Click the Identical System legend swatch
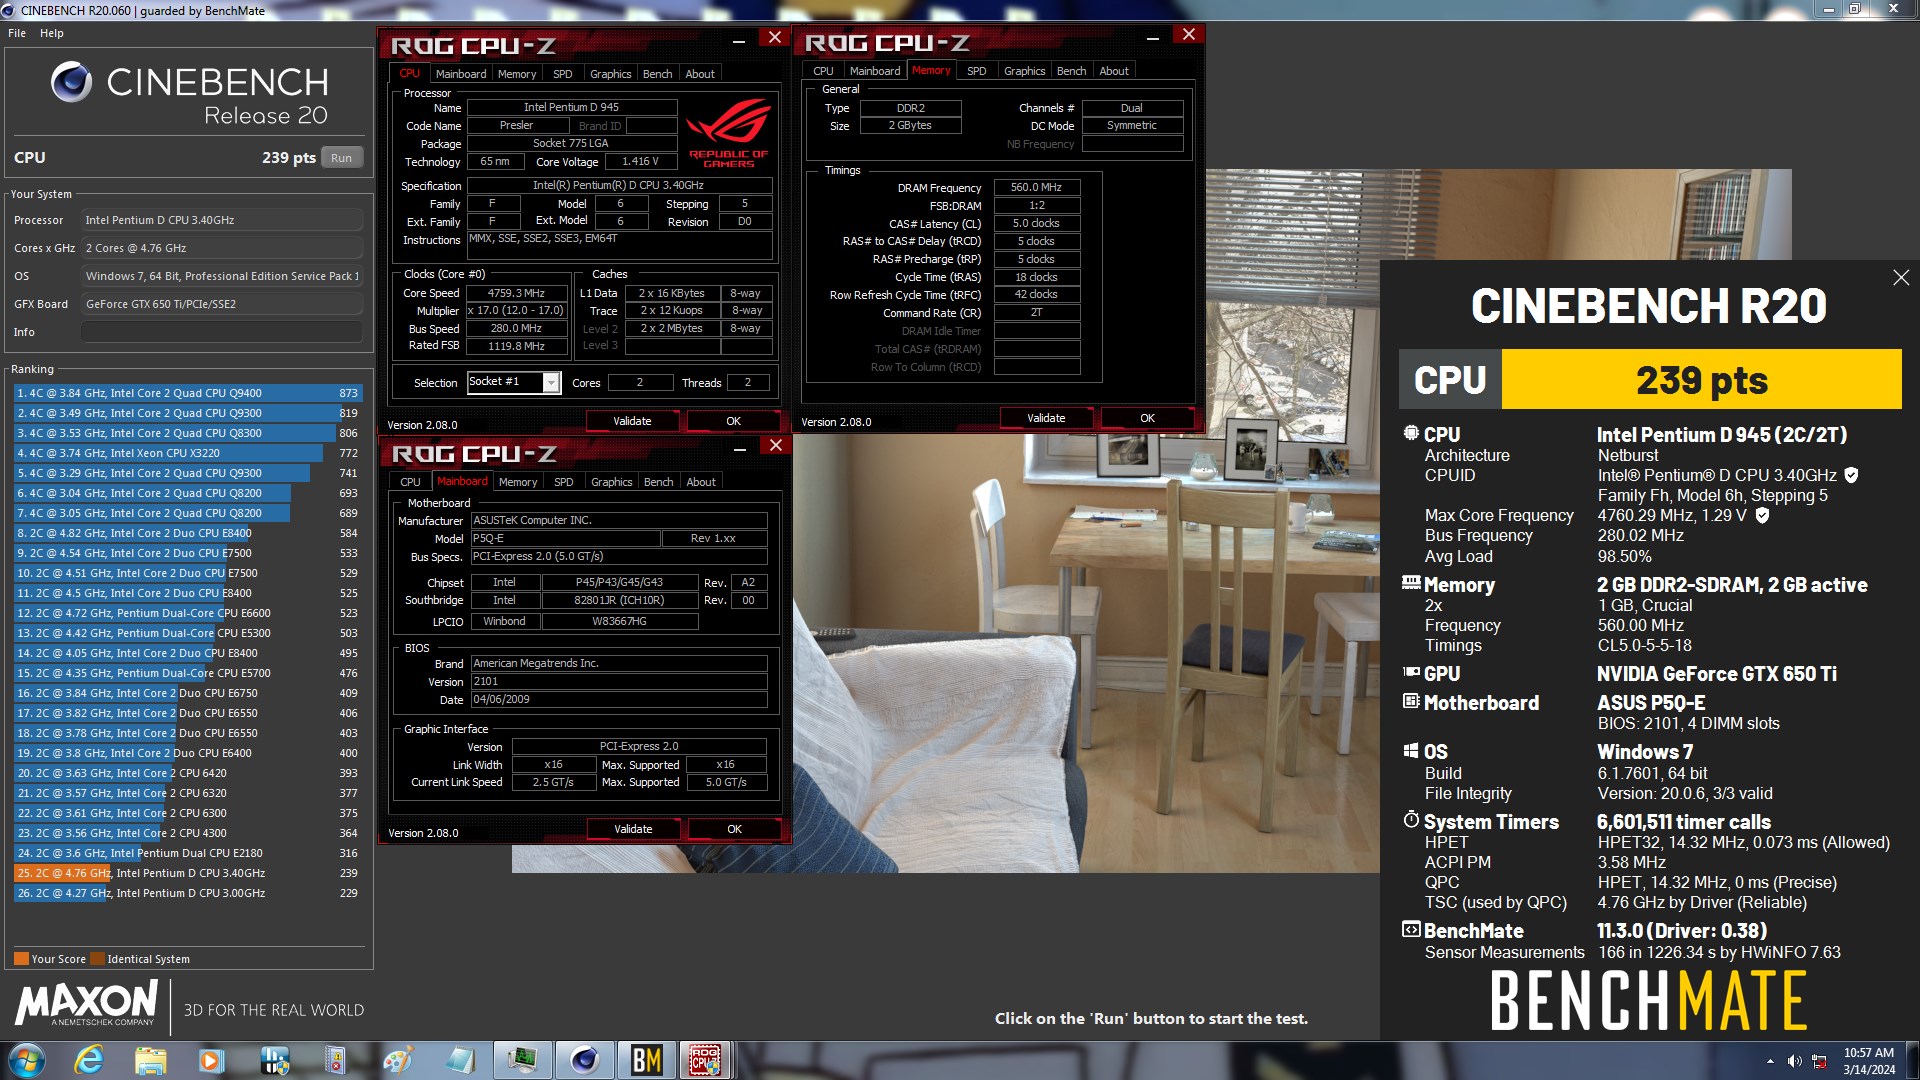1920x1080 pixels. 97,959
